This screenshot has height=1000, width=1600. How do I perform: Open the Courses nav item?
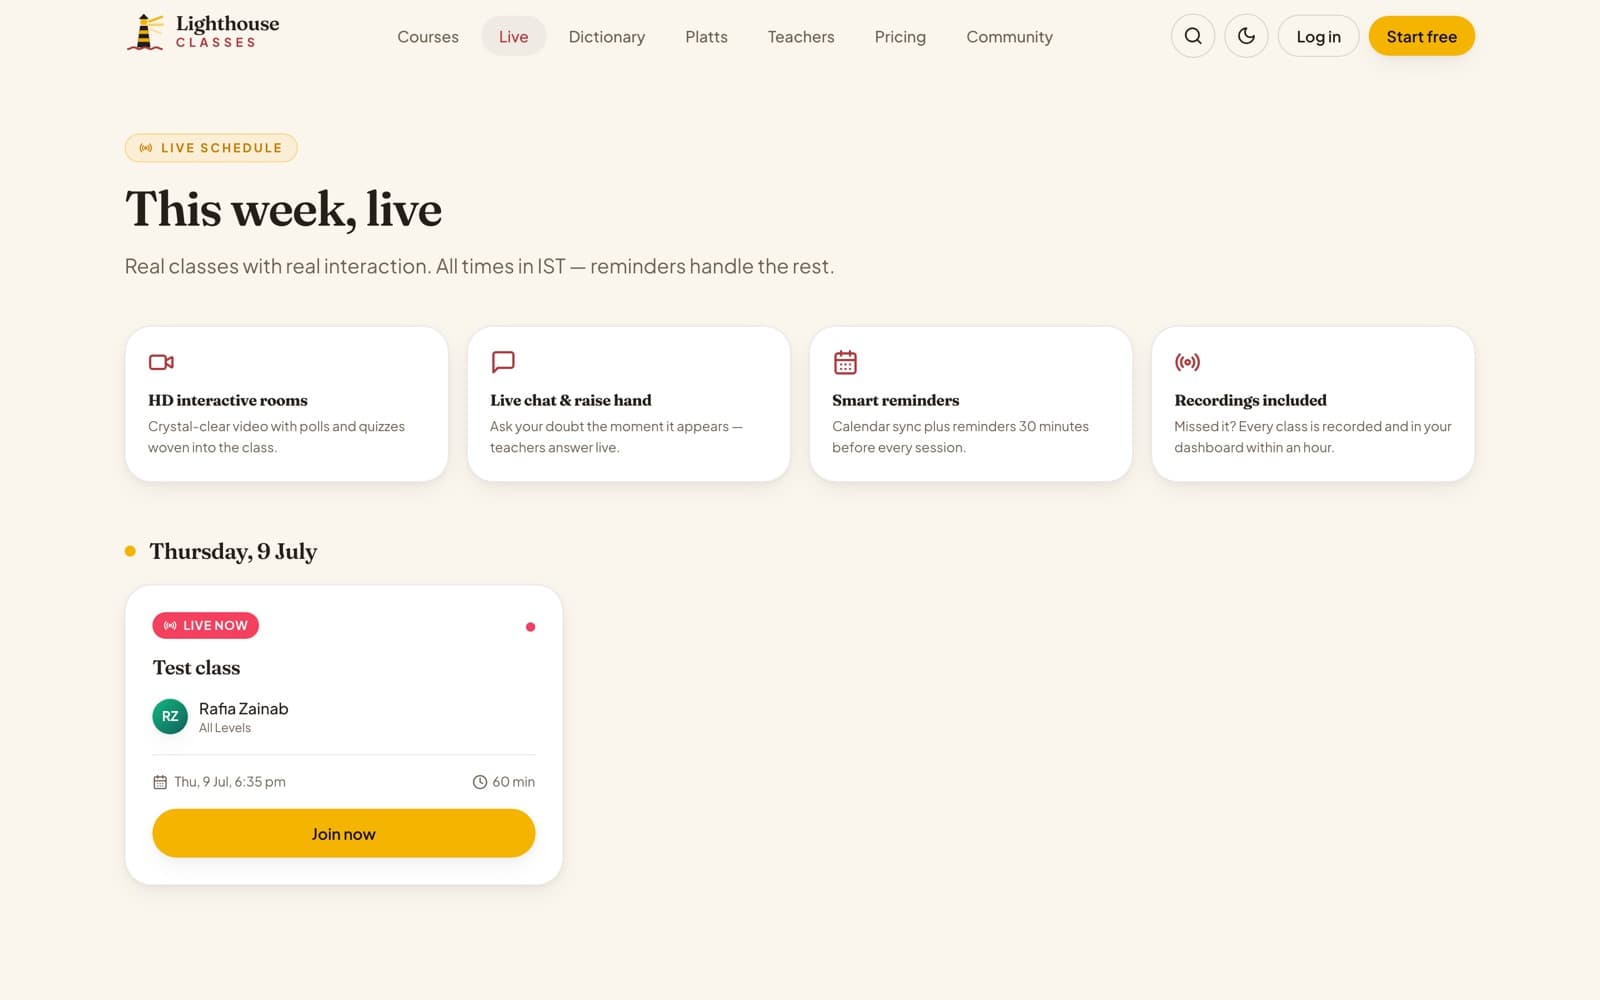click(x=428, y=37)
